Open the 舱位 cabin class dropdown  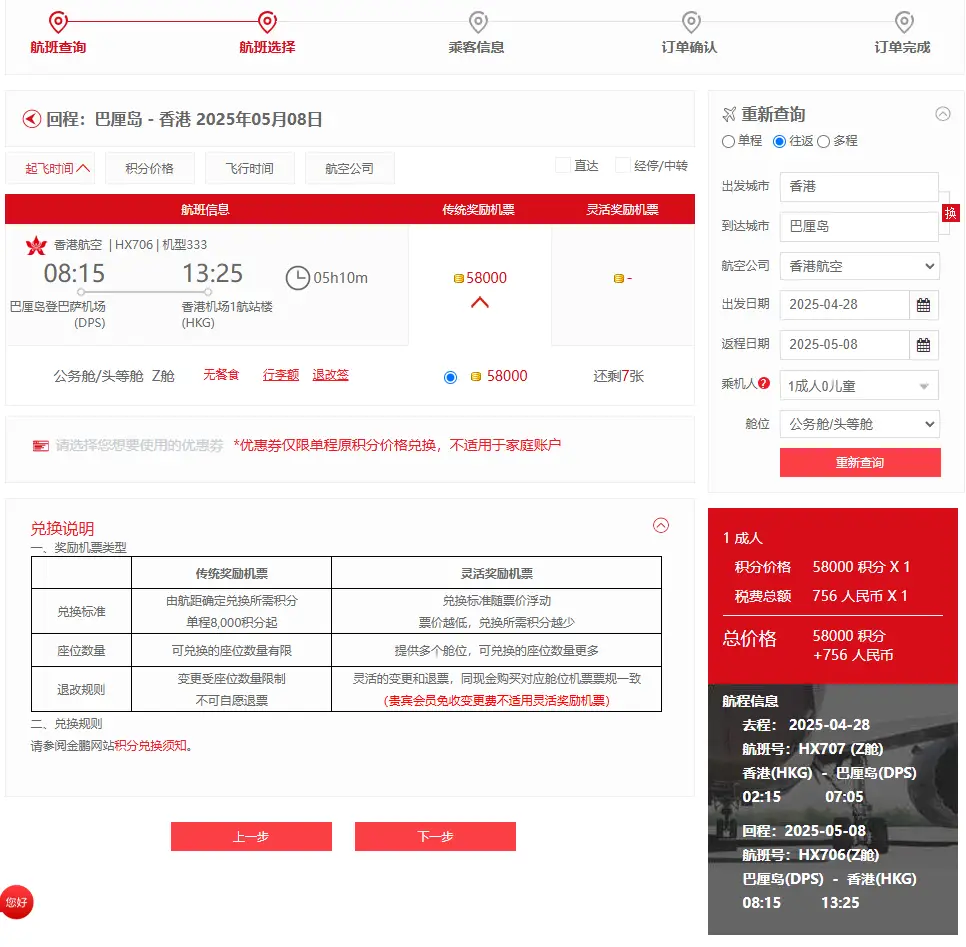[x=859, y=425]
